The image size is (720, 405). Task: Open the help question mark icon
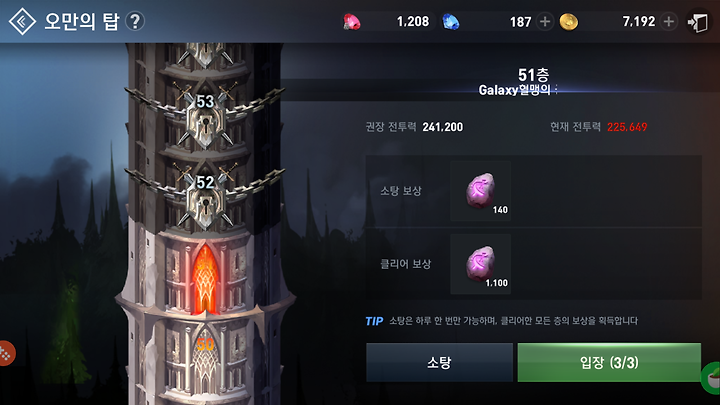pyautogui.click(x=135, y=21)
